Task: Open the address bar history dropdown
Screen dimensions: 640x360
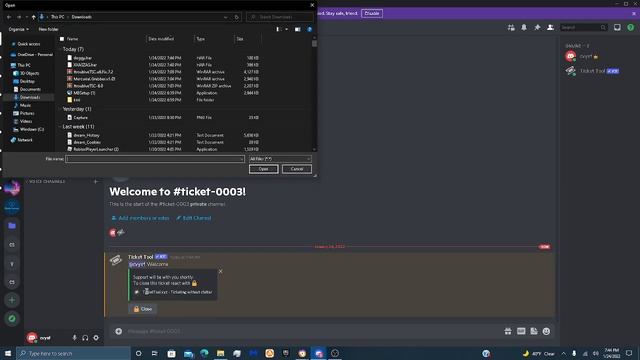Action: [x=225, y=17]
